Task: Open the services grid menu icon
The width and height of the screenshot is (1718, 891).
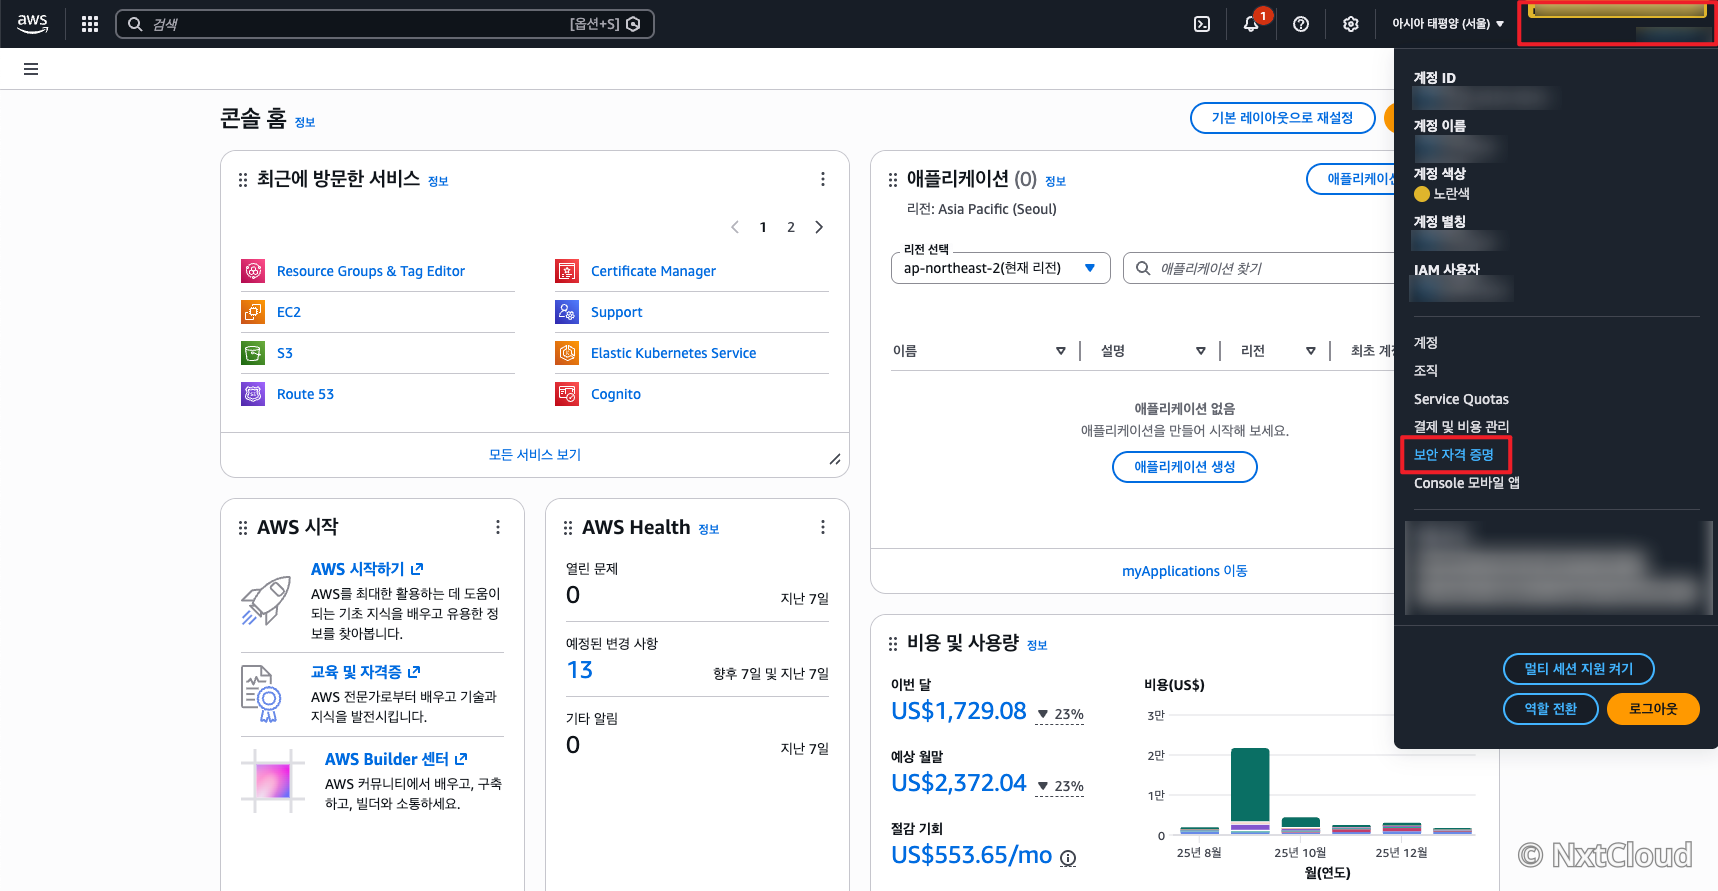Action: coord(90,24)
